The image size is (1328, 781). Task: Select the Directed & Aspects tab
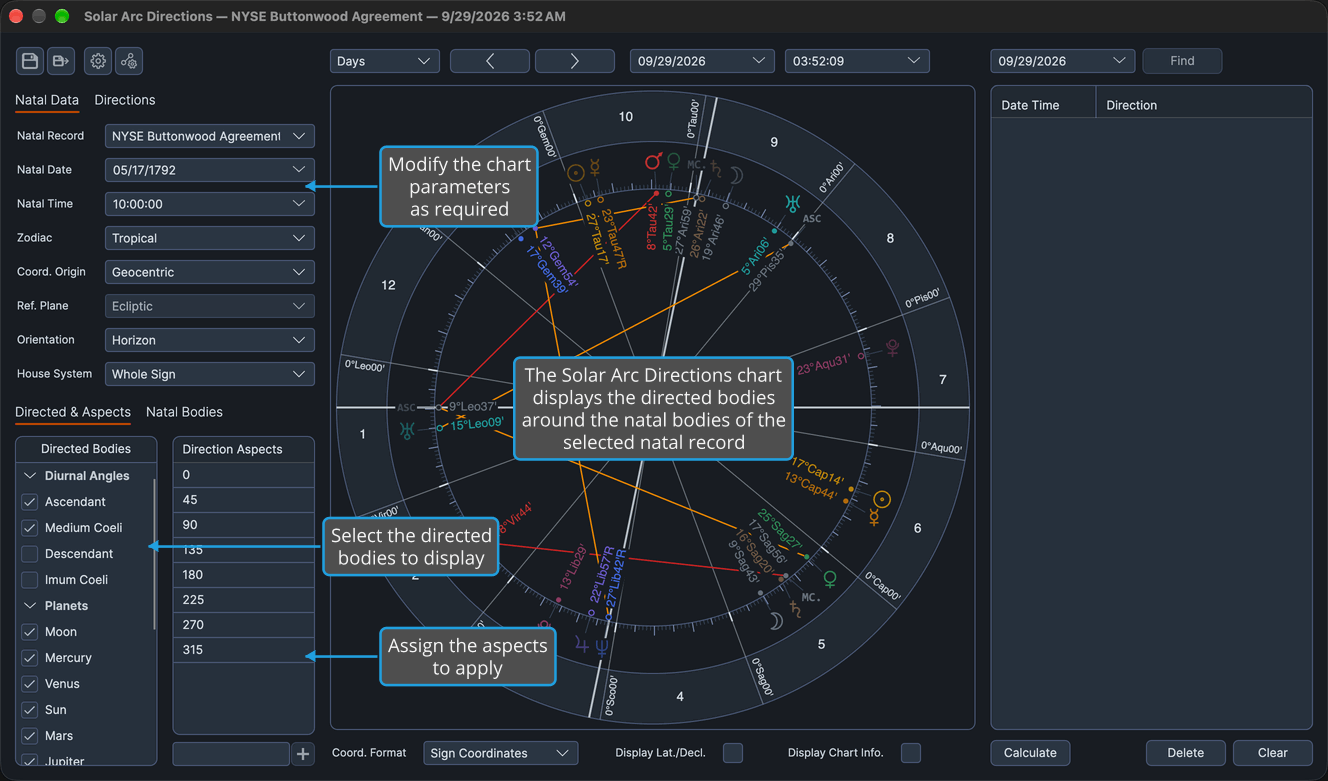pos(73,412)
